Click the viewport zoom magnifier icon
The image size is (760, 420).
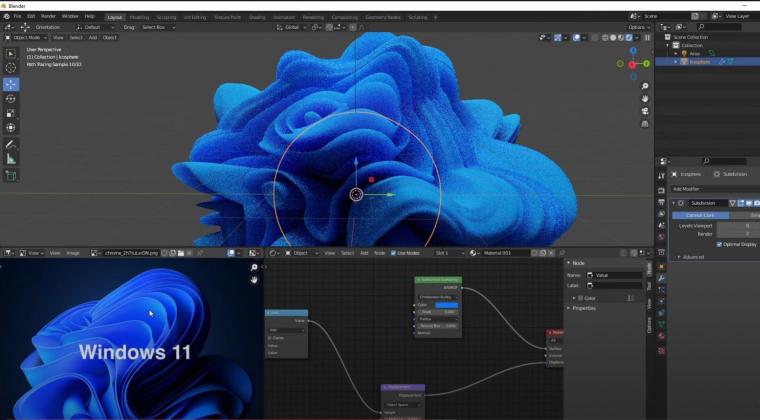click(x=645, y=86)
